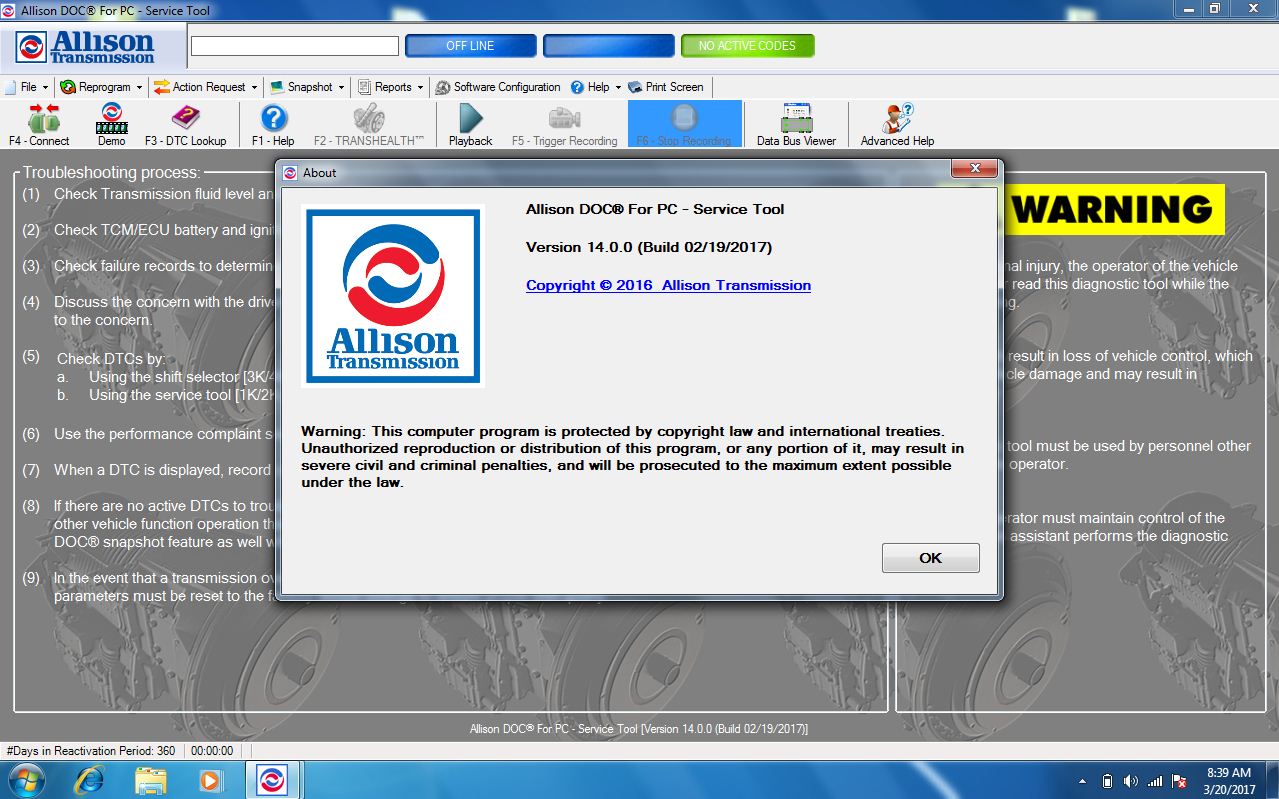
Task: Expand the Action Request dropdown arrow
Action: coord(255,87)
